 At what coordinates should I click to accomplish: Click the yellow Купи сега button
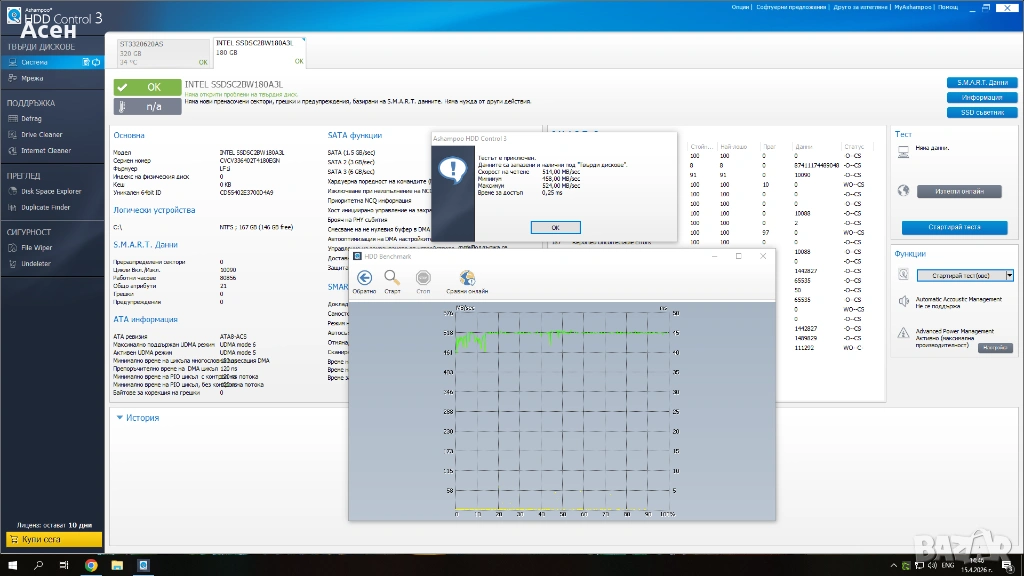52,539
